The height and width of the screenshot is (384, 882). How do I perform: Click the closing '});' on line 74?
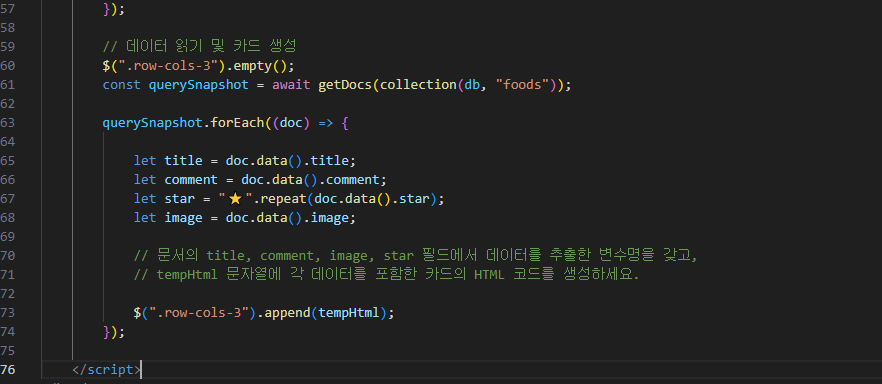[114, 332]
